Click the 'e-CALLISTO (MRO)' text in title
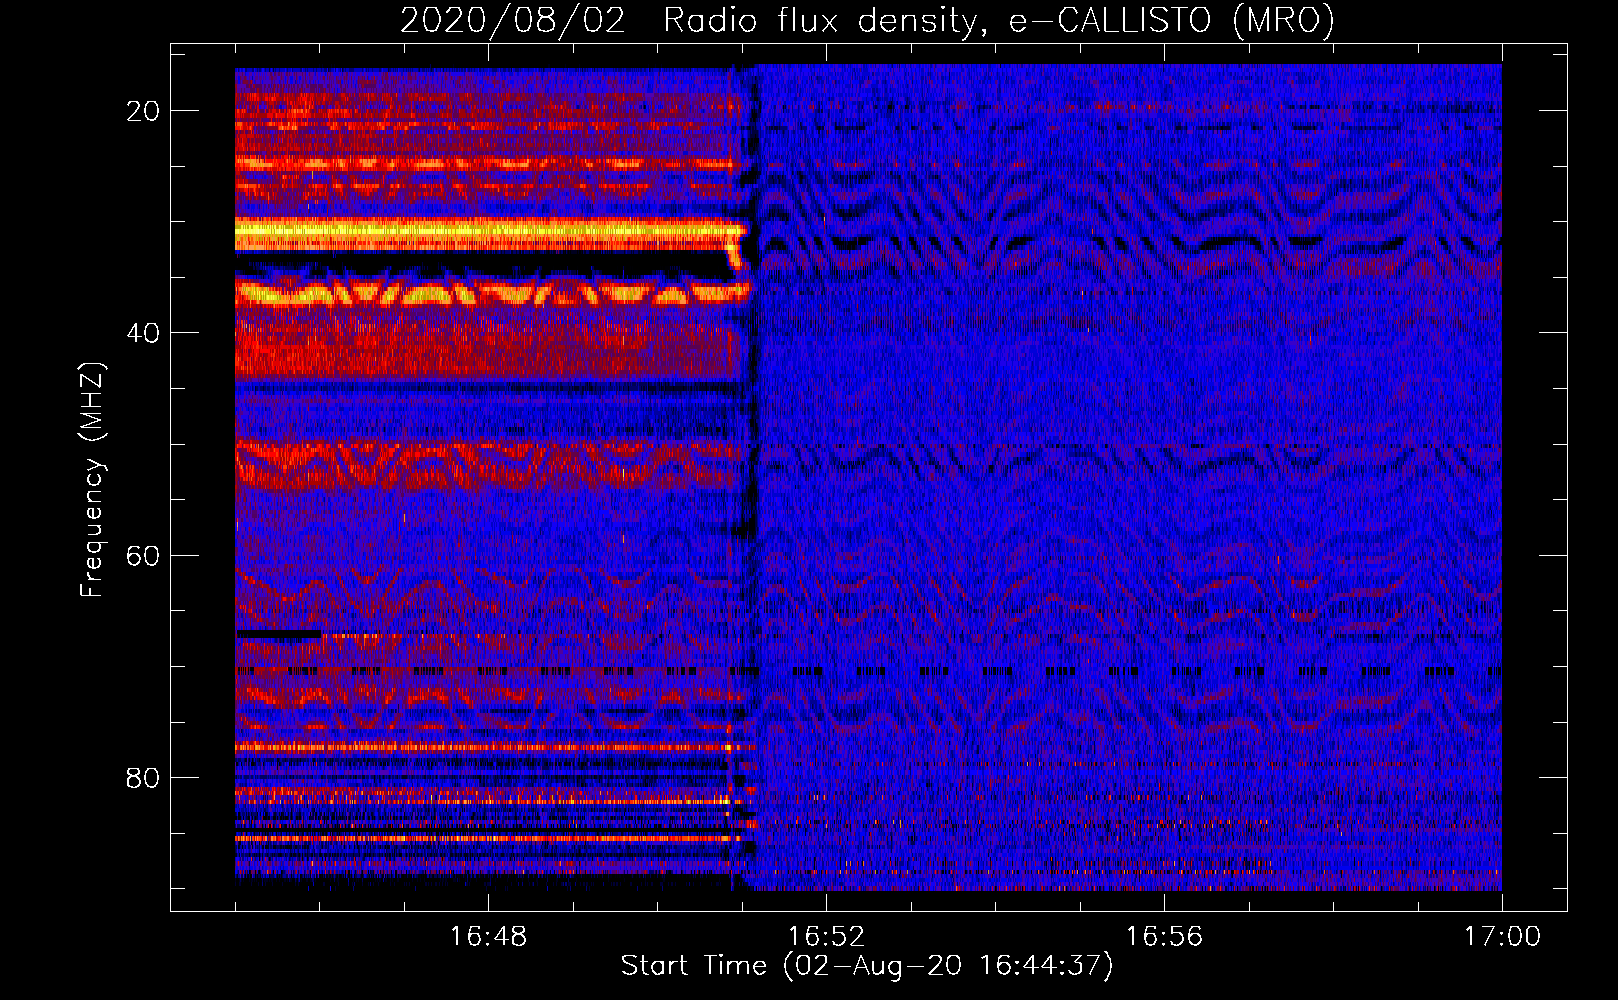 (x=1172, y=21)
